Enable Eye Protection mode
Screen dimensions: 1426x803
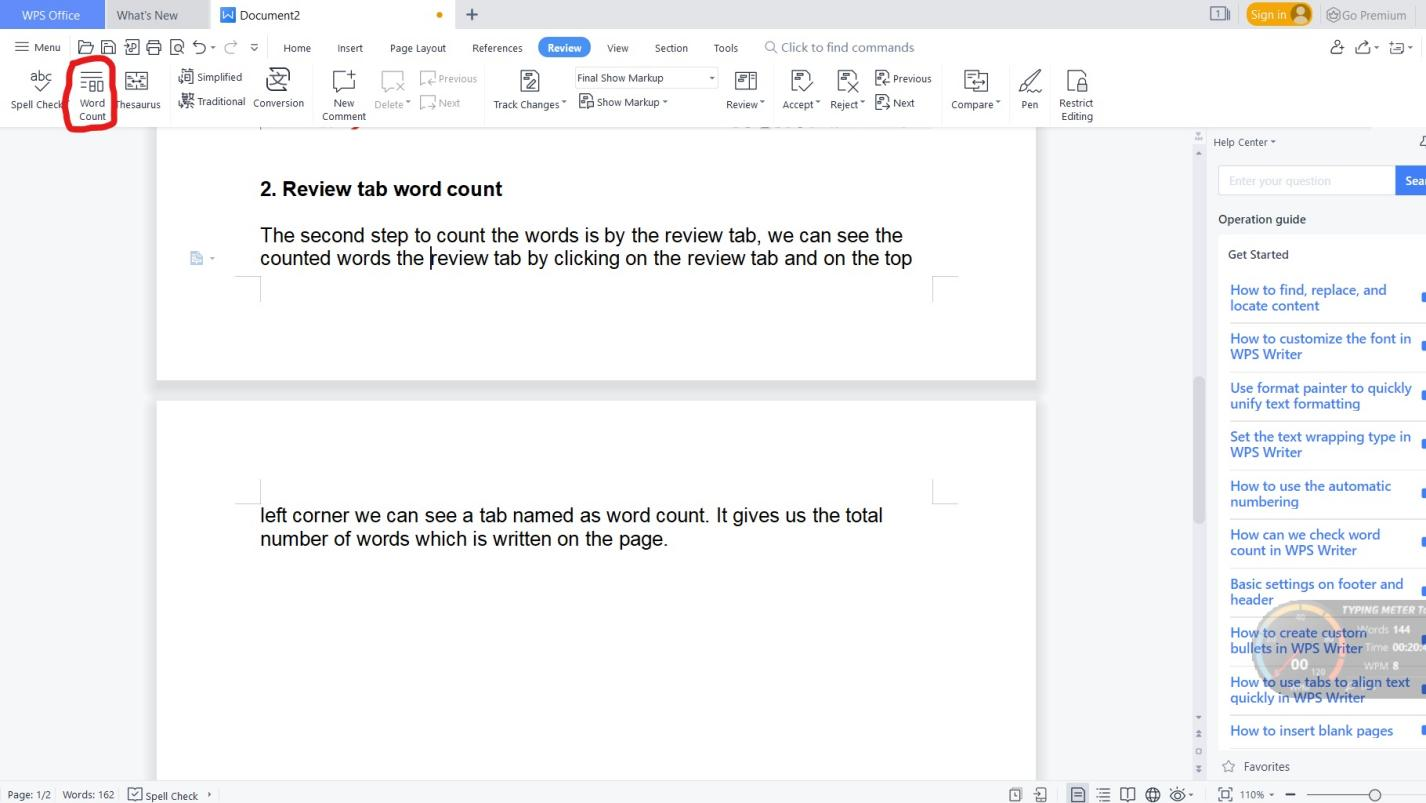1178,794
